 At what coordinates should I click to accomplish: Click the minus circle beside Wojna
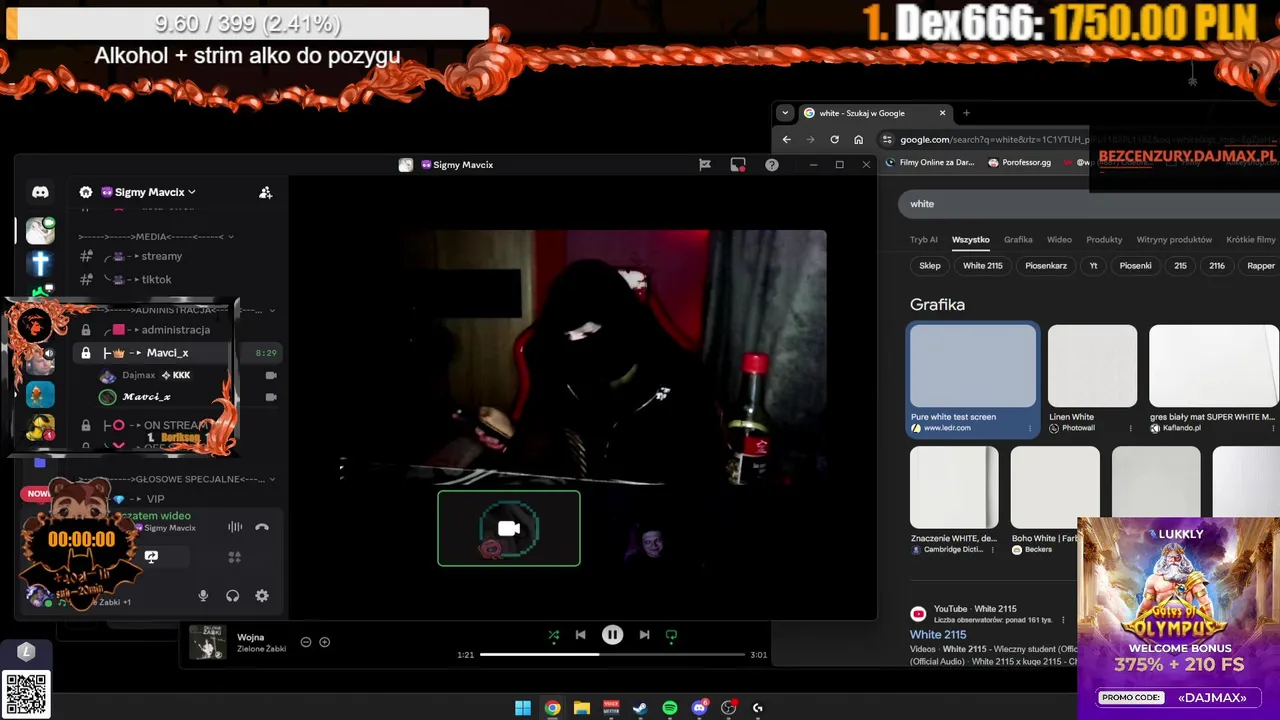pos(306,642)
